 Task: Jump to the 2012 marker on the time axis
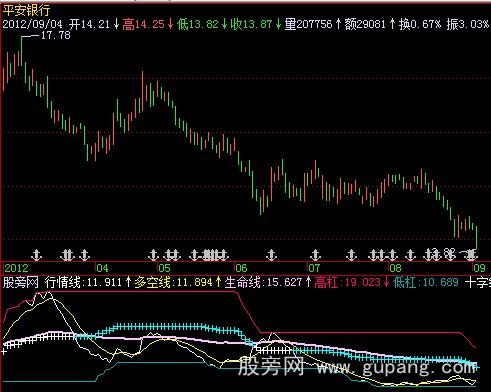click(16, 268)
